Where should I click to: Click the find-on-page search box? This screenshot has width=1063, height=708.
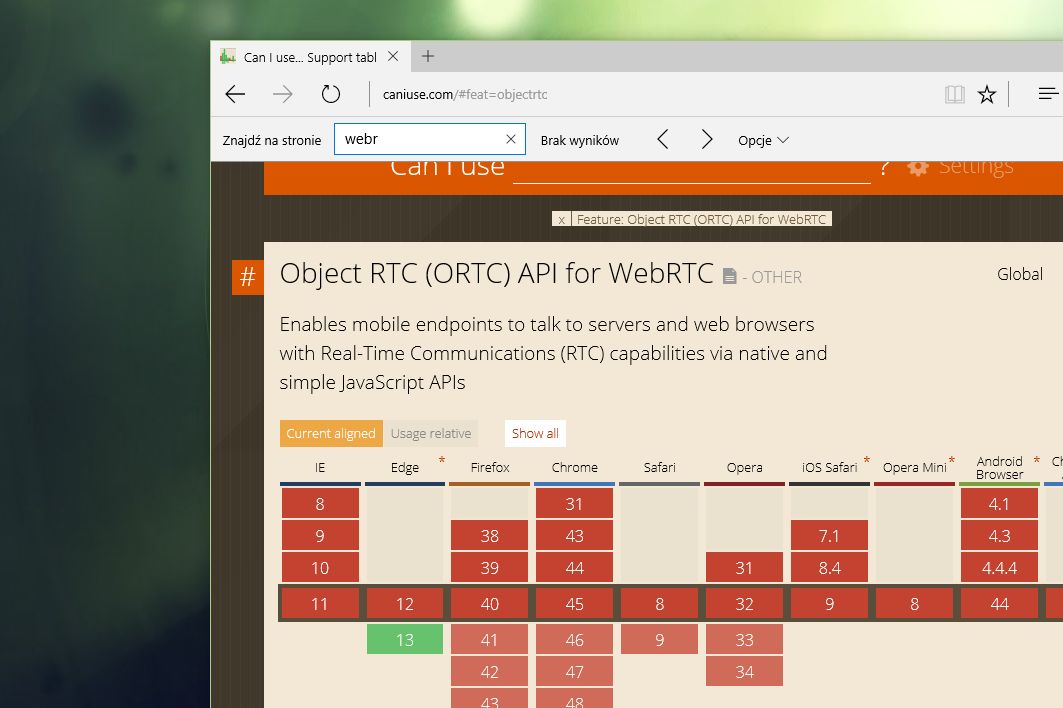(430, 139)
